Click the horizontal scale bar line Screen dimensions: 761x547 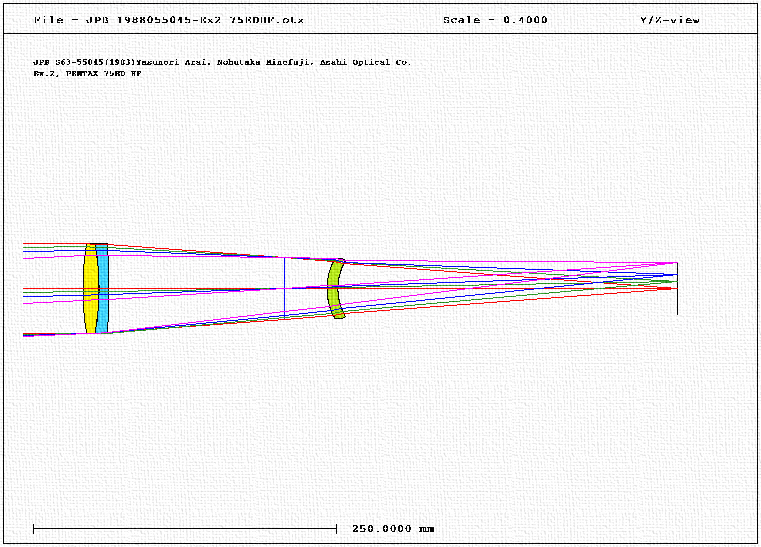click(185, 529)
